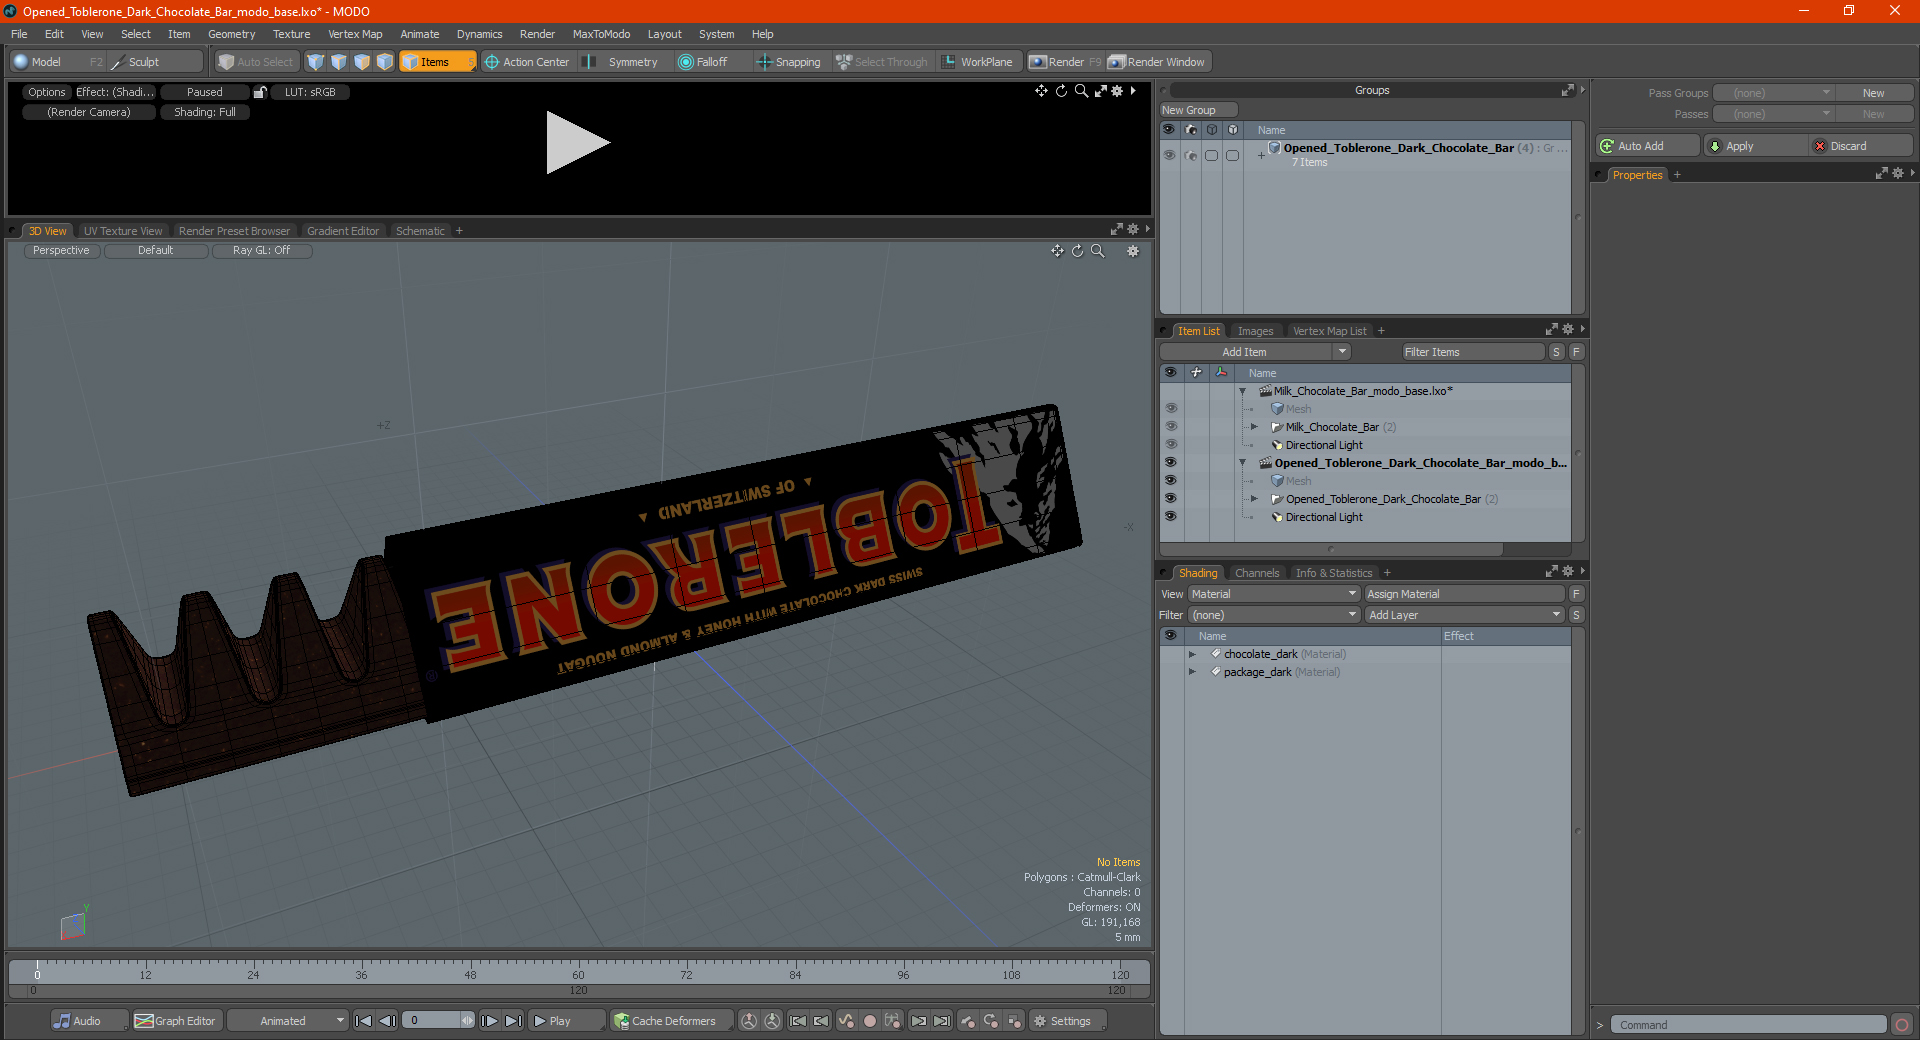Open the Graph Editor

[x=175, y=1021]
